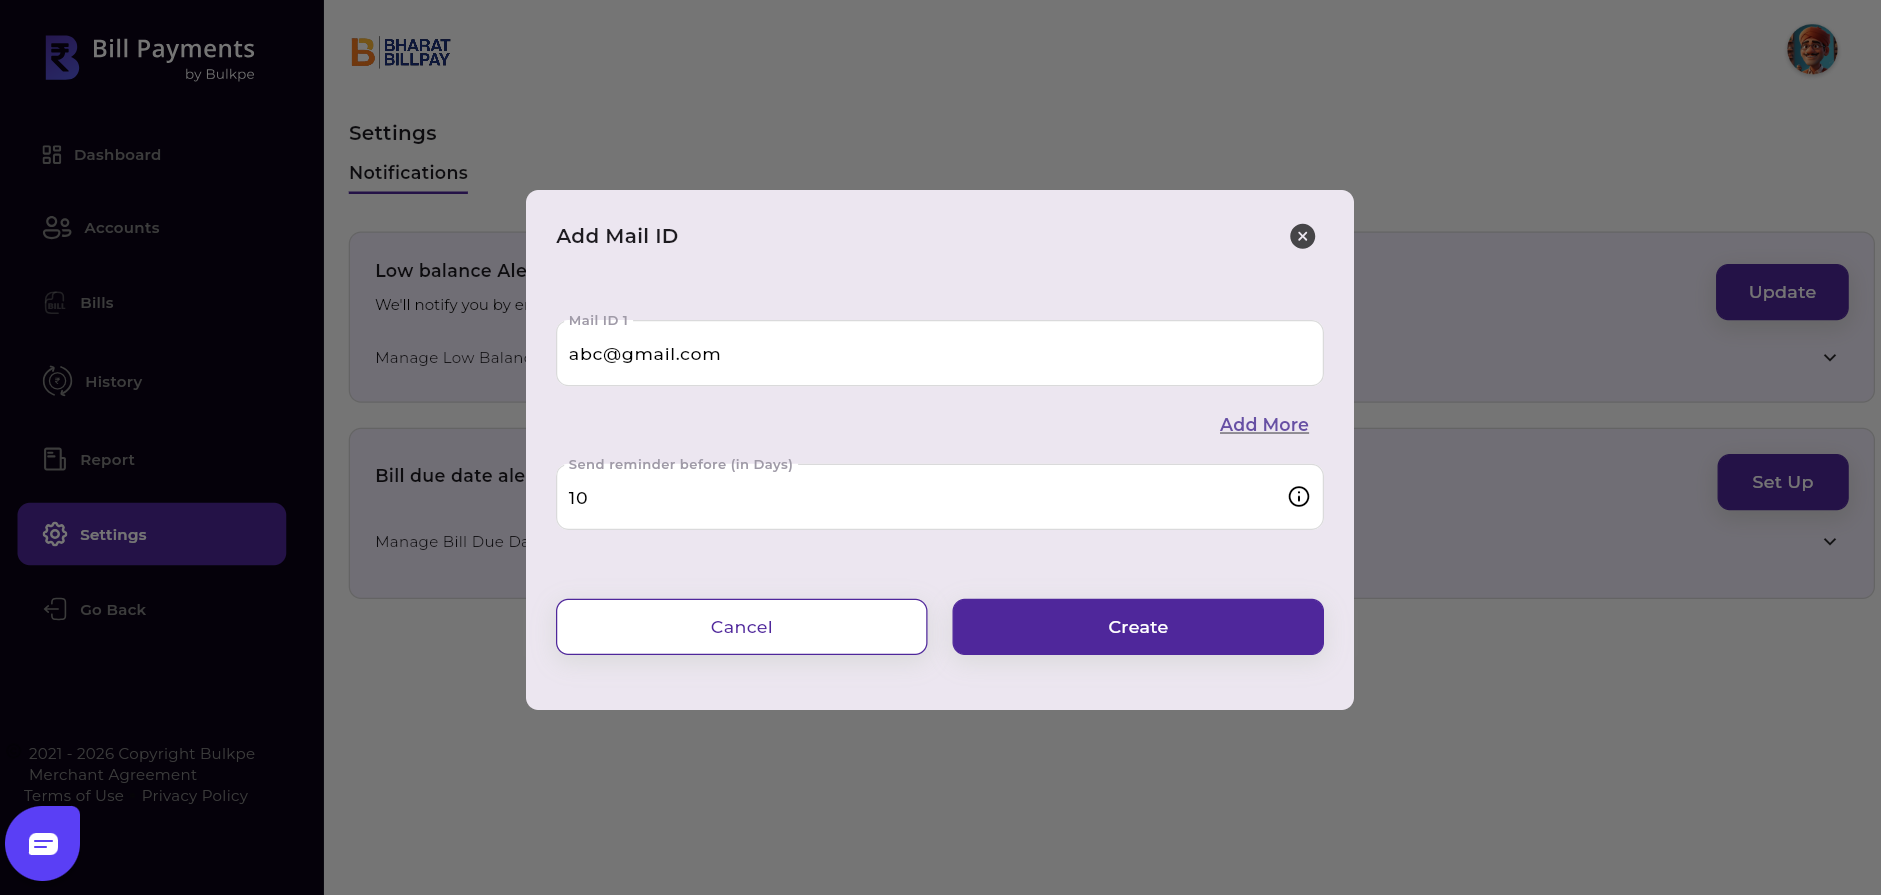Cancel the Add Mail ID dialog

click(x=741, y=627)
